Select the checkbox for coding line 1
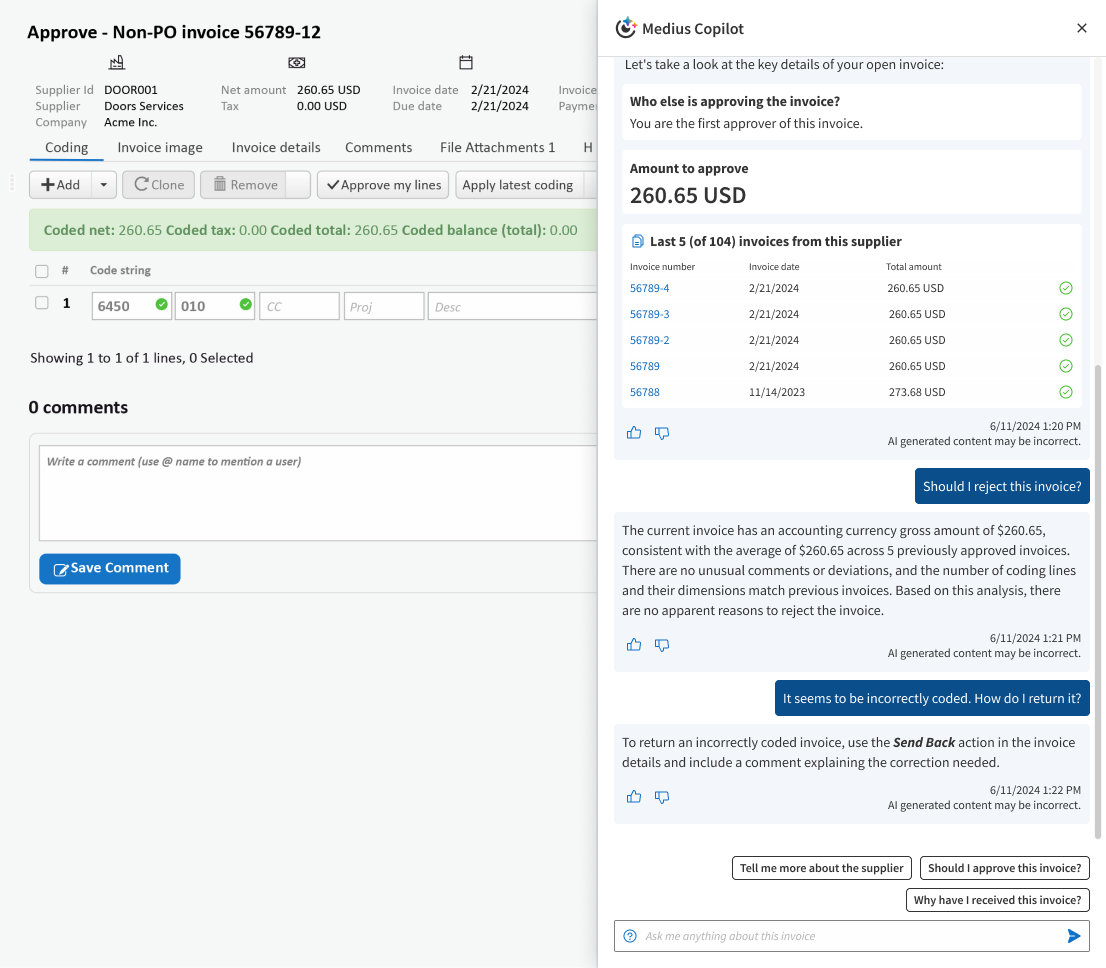1106x968 pixels. tap(41, 303)
